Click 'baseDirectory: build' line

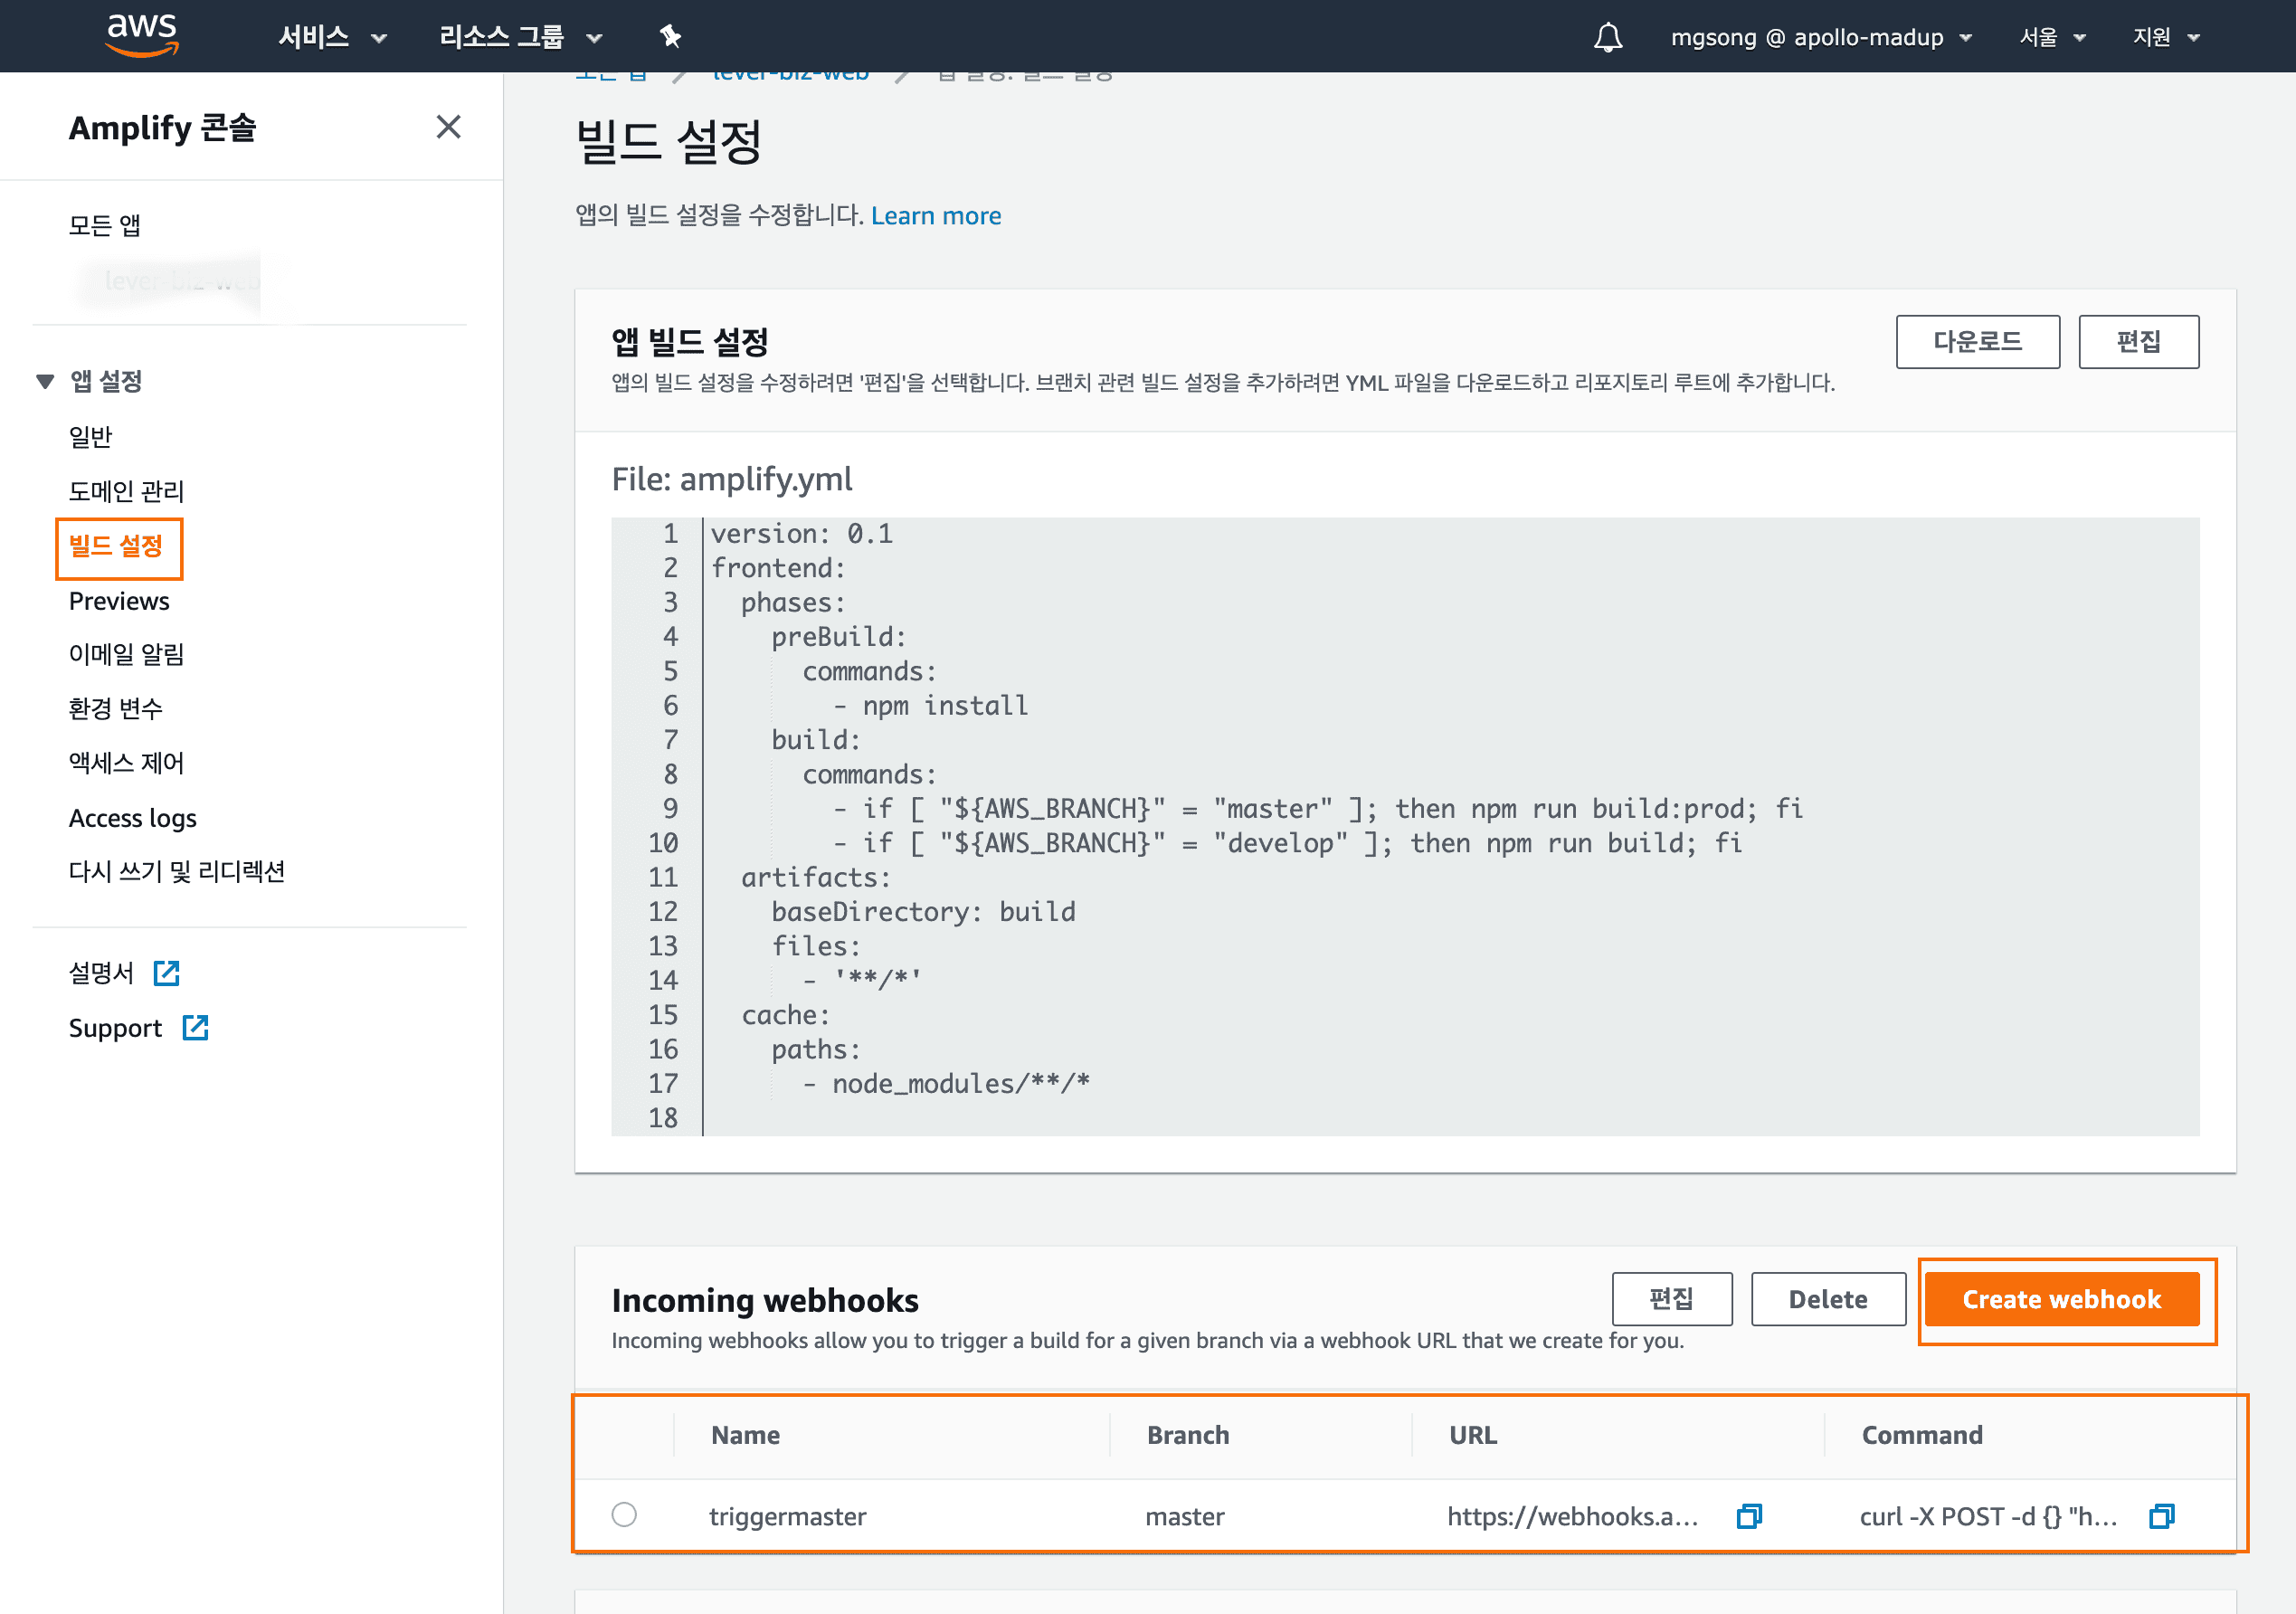point(923,912)
